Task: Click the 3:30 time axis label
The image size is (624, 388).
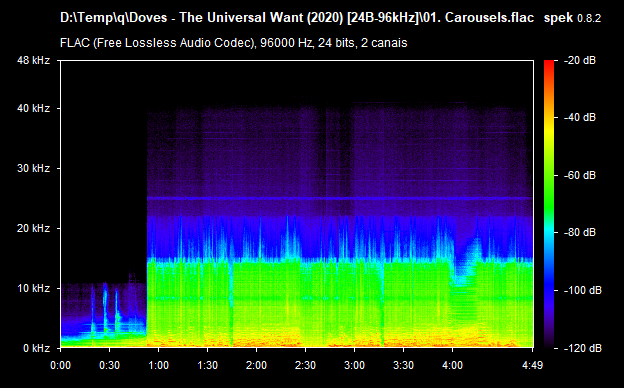Action: click(403, 365)
